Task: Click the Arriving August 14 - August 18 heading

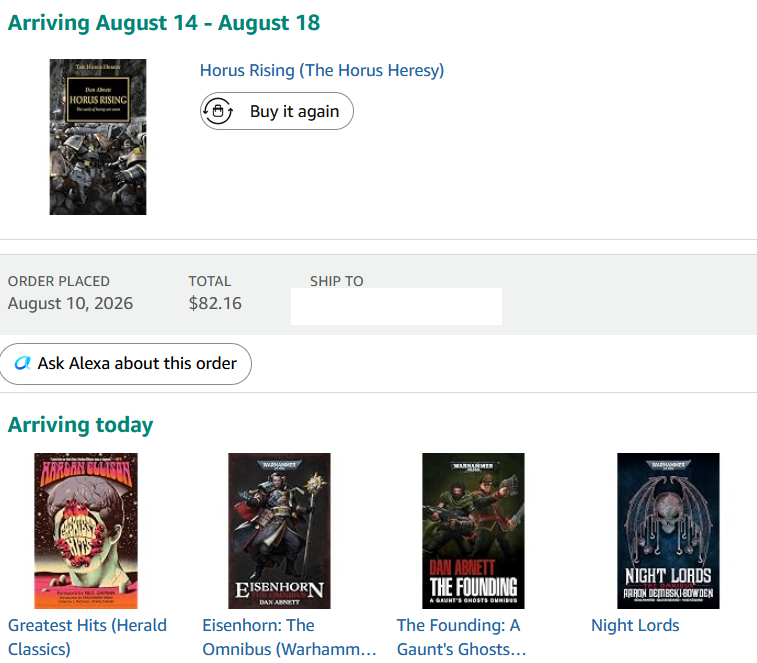Action: pyautogui.click(x=164, y=23)
